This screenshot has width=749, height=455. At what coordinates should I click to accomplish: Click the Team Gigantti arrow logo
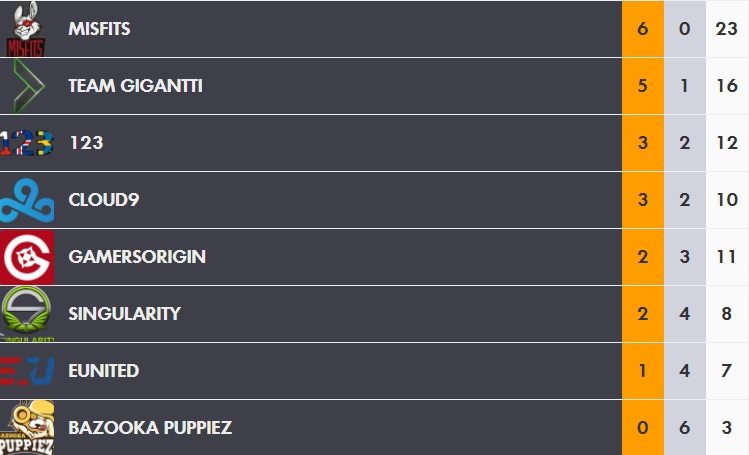pos(27,86)
